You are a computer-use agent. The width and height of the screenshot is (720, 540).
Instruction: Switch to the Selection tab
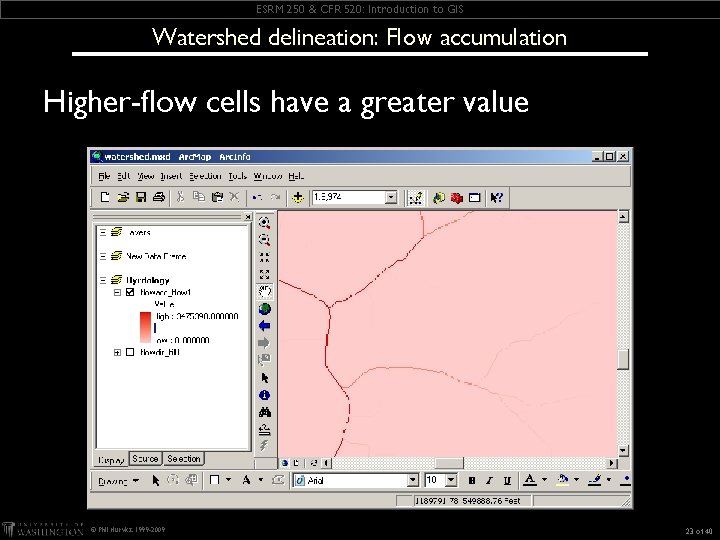tap(184, 458)
